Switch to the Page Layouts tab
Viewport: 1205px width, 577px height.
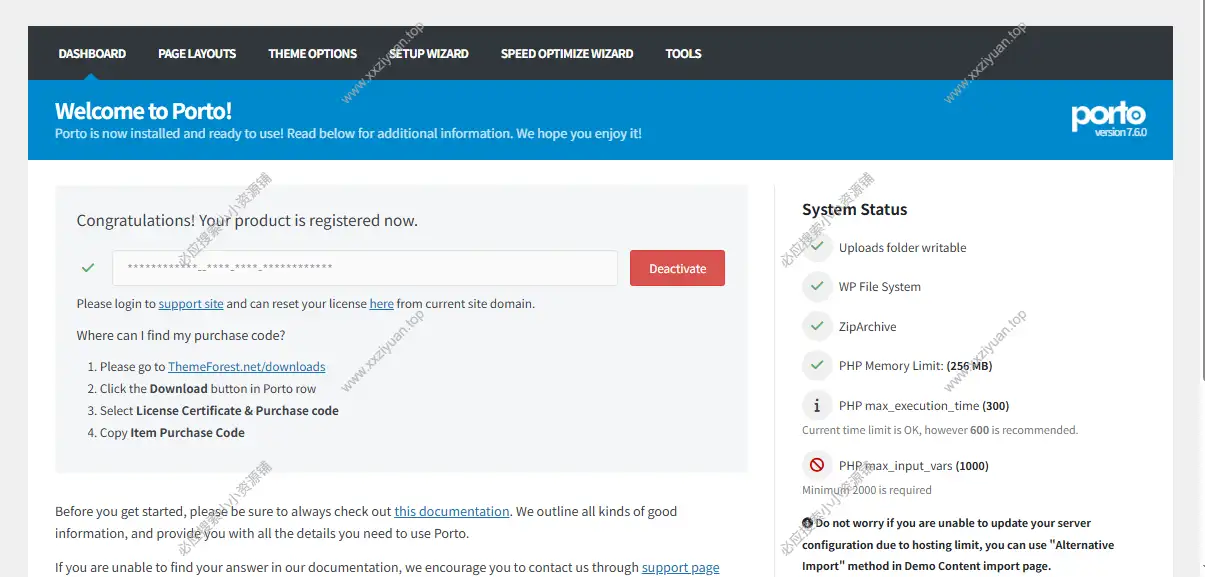197,54
